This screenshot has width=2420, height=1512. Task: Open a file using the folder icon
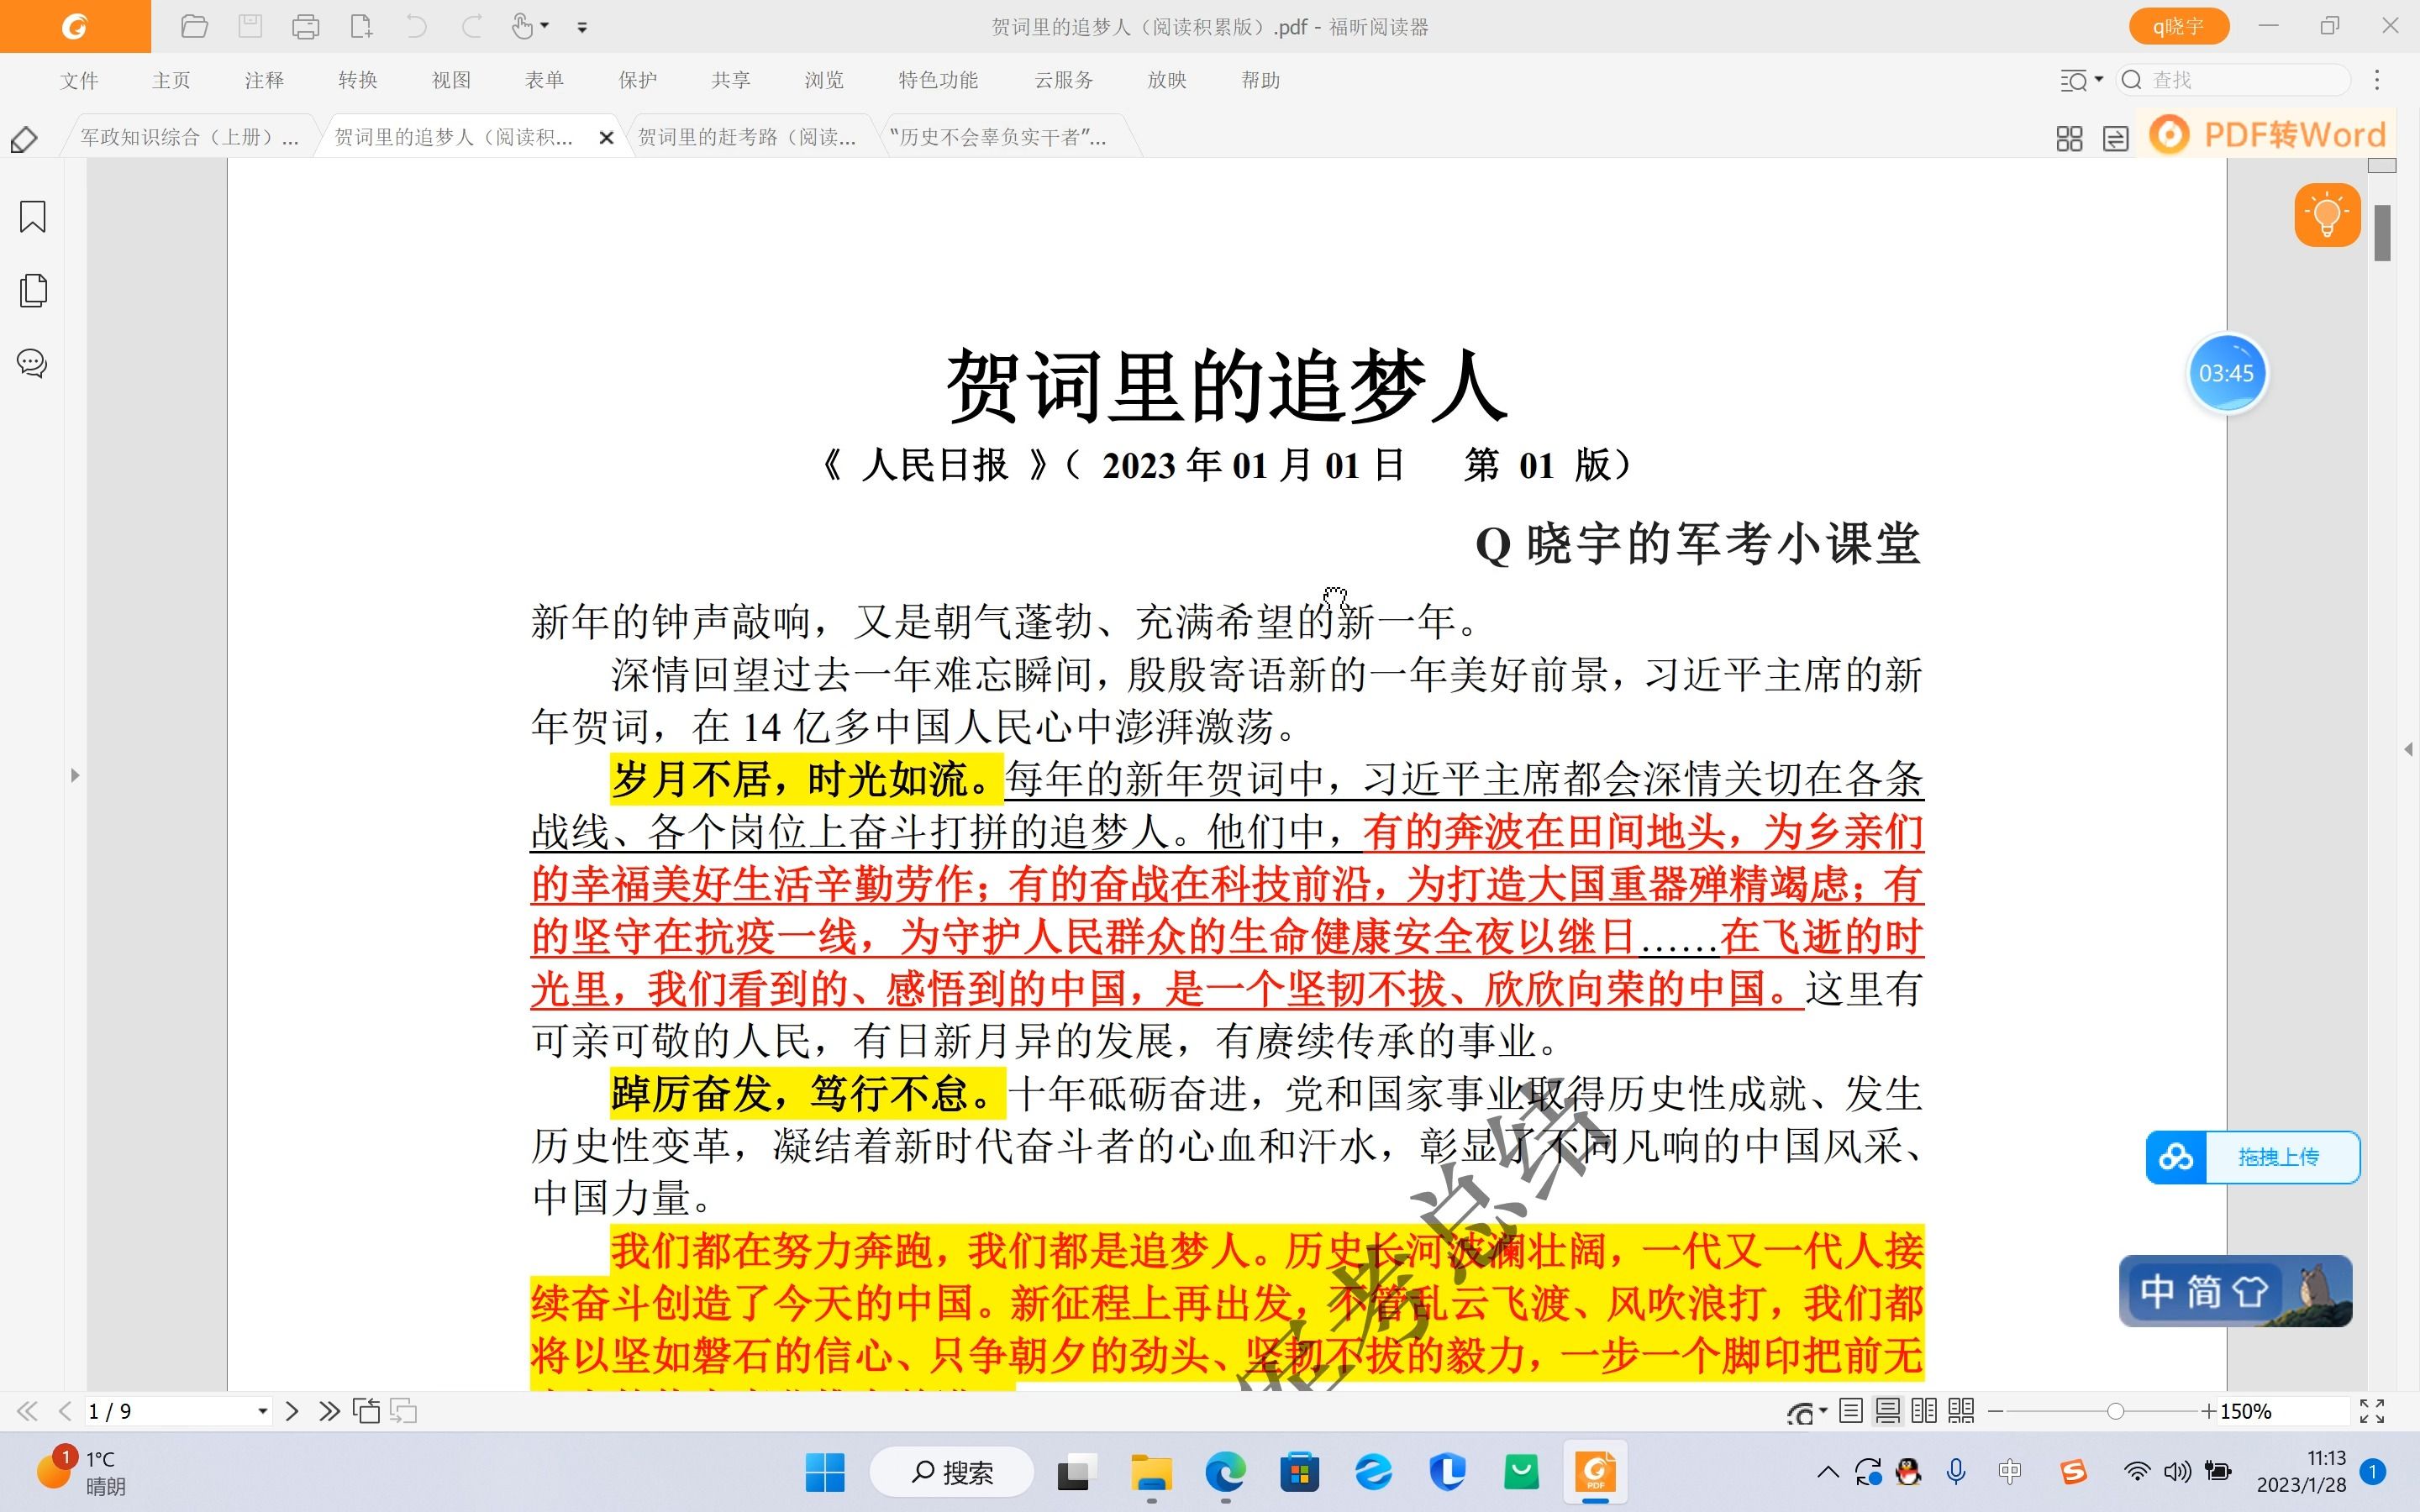(195, 26)
